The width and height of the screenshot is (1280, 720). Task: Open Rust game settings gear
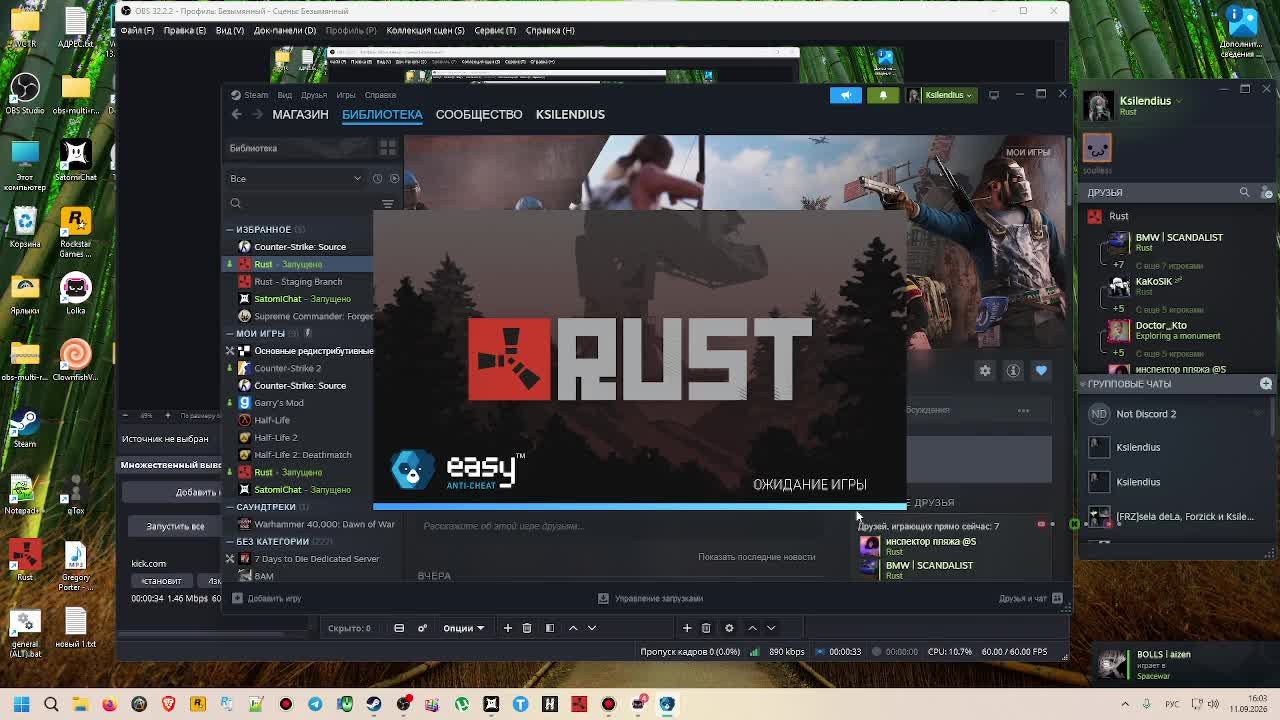(985, 371)
